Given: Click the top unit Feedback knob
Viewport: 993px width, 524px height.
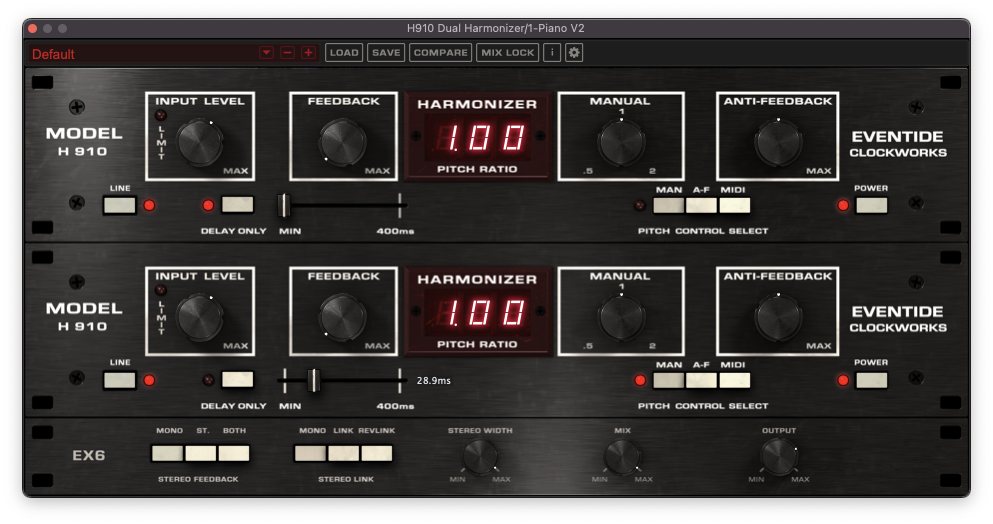Looking at the screenshot, I should pos(343,141).
